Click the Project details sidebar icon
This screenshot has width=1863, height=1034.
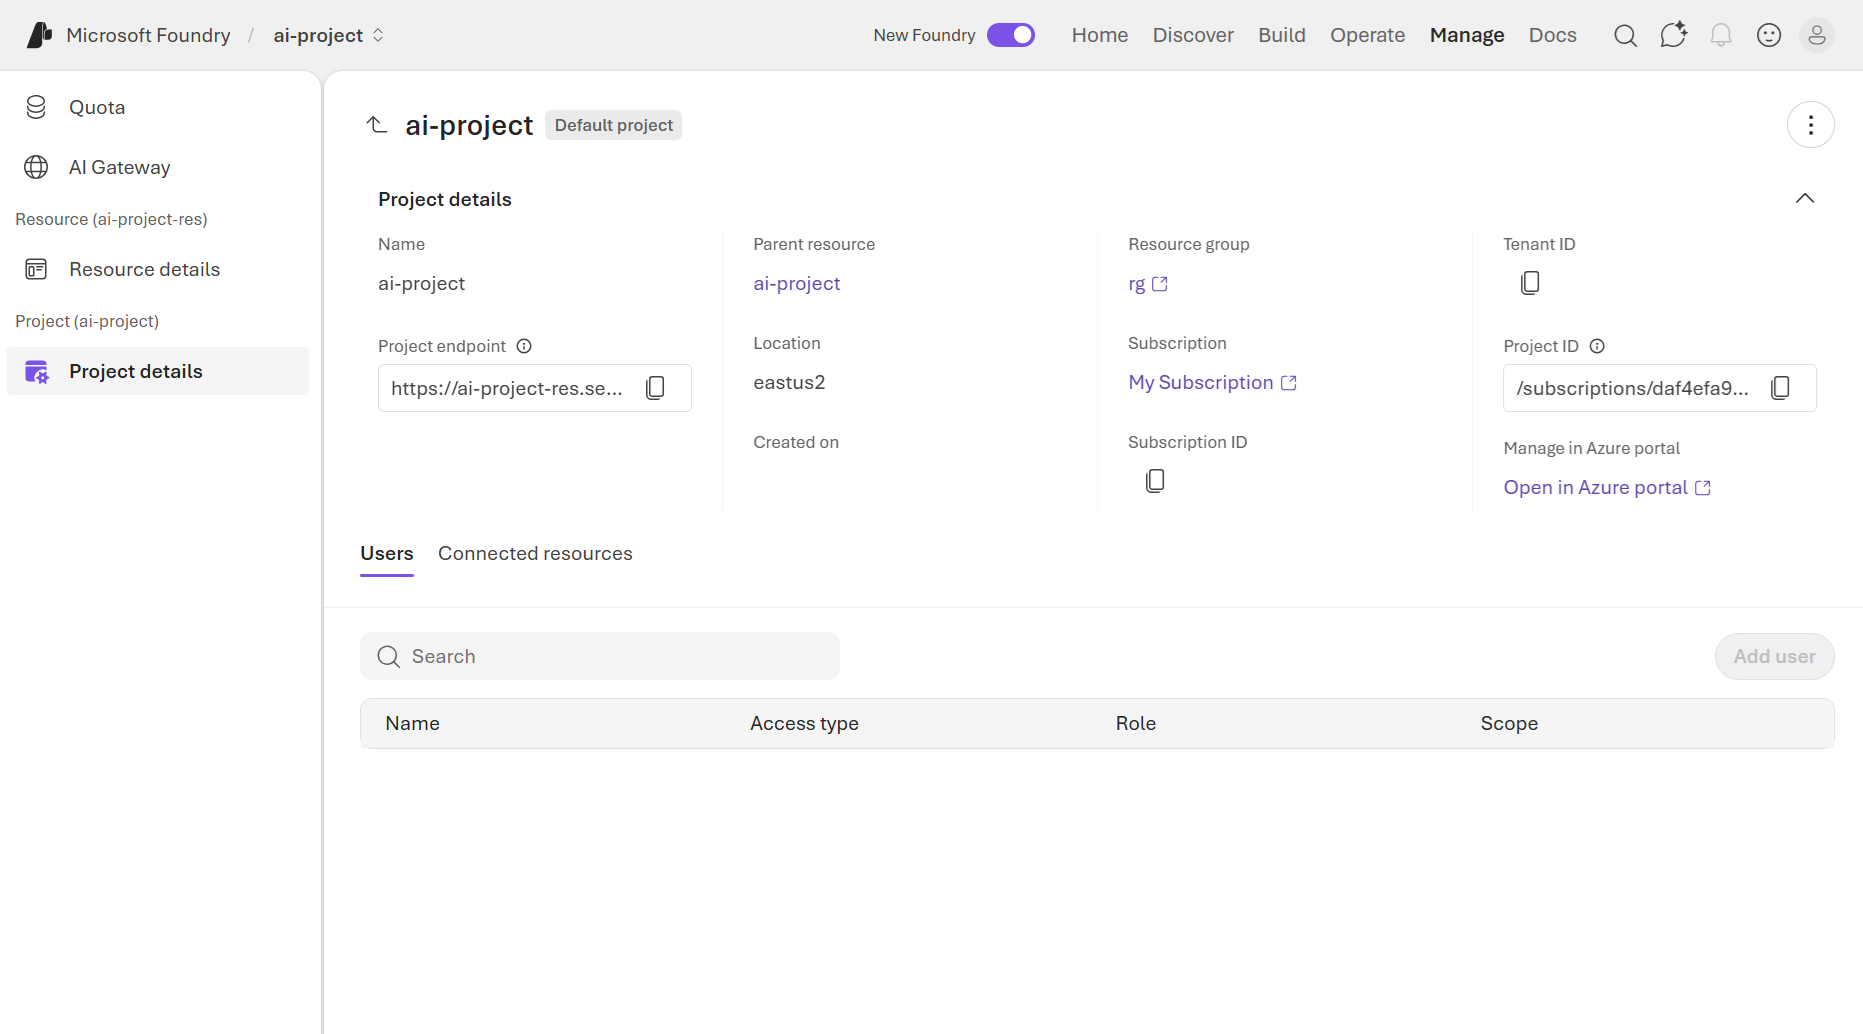point(36,371)
